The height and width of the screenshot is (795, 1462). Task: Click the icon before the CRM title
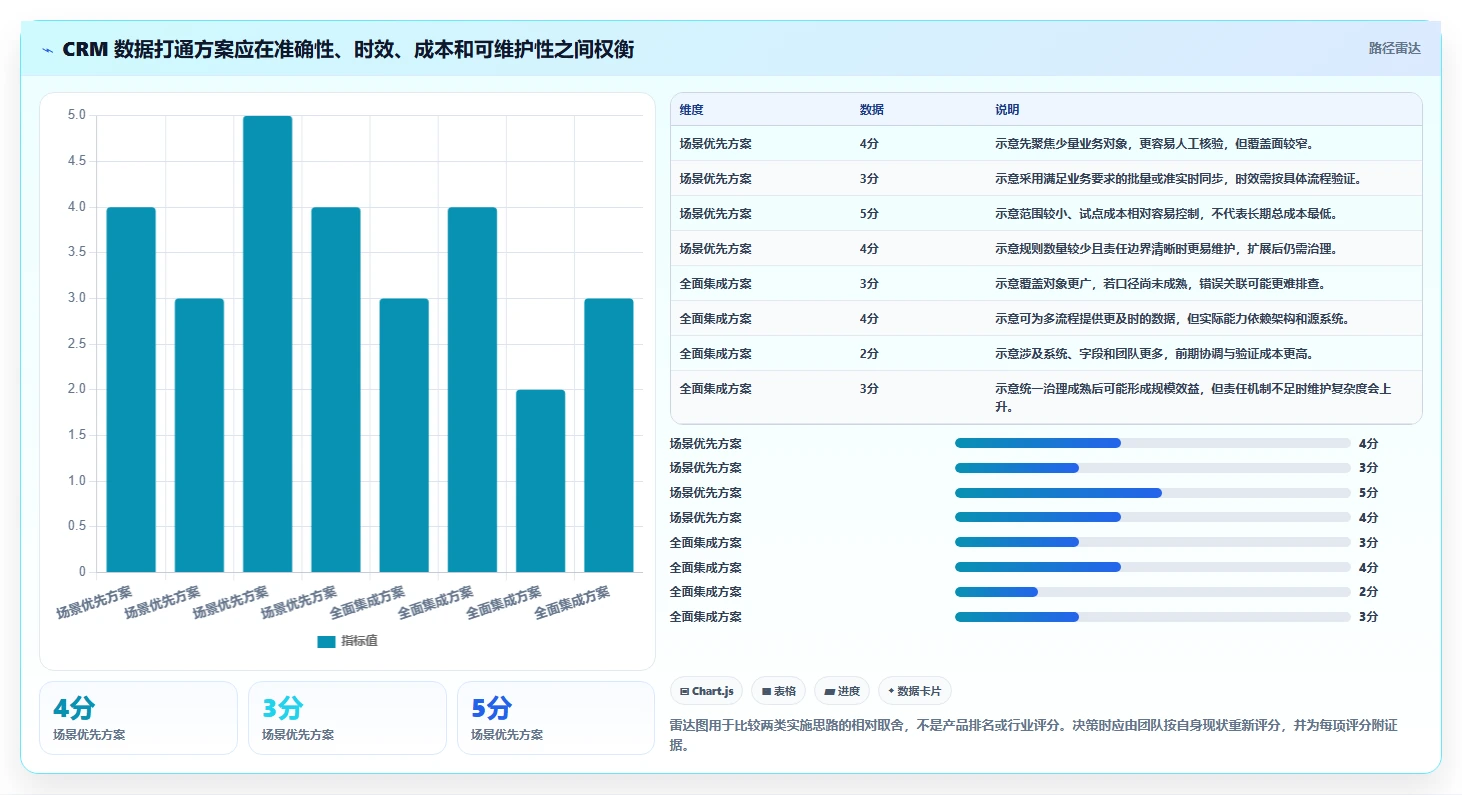[x=48, y=50]
